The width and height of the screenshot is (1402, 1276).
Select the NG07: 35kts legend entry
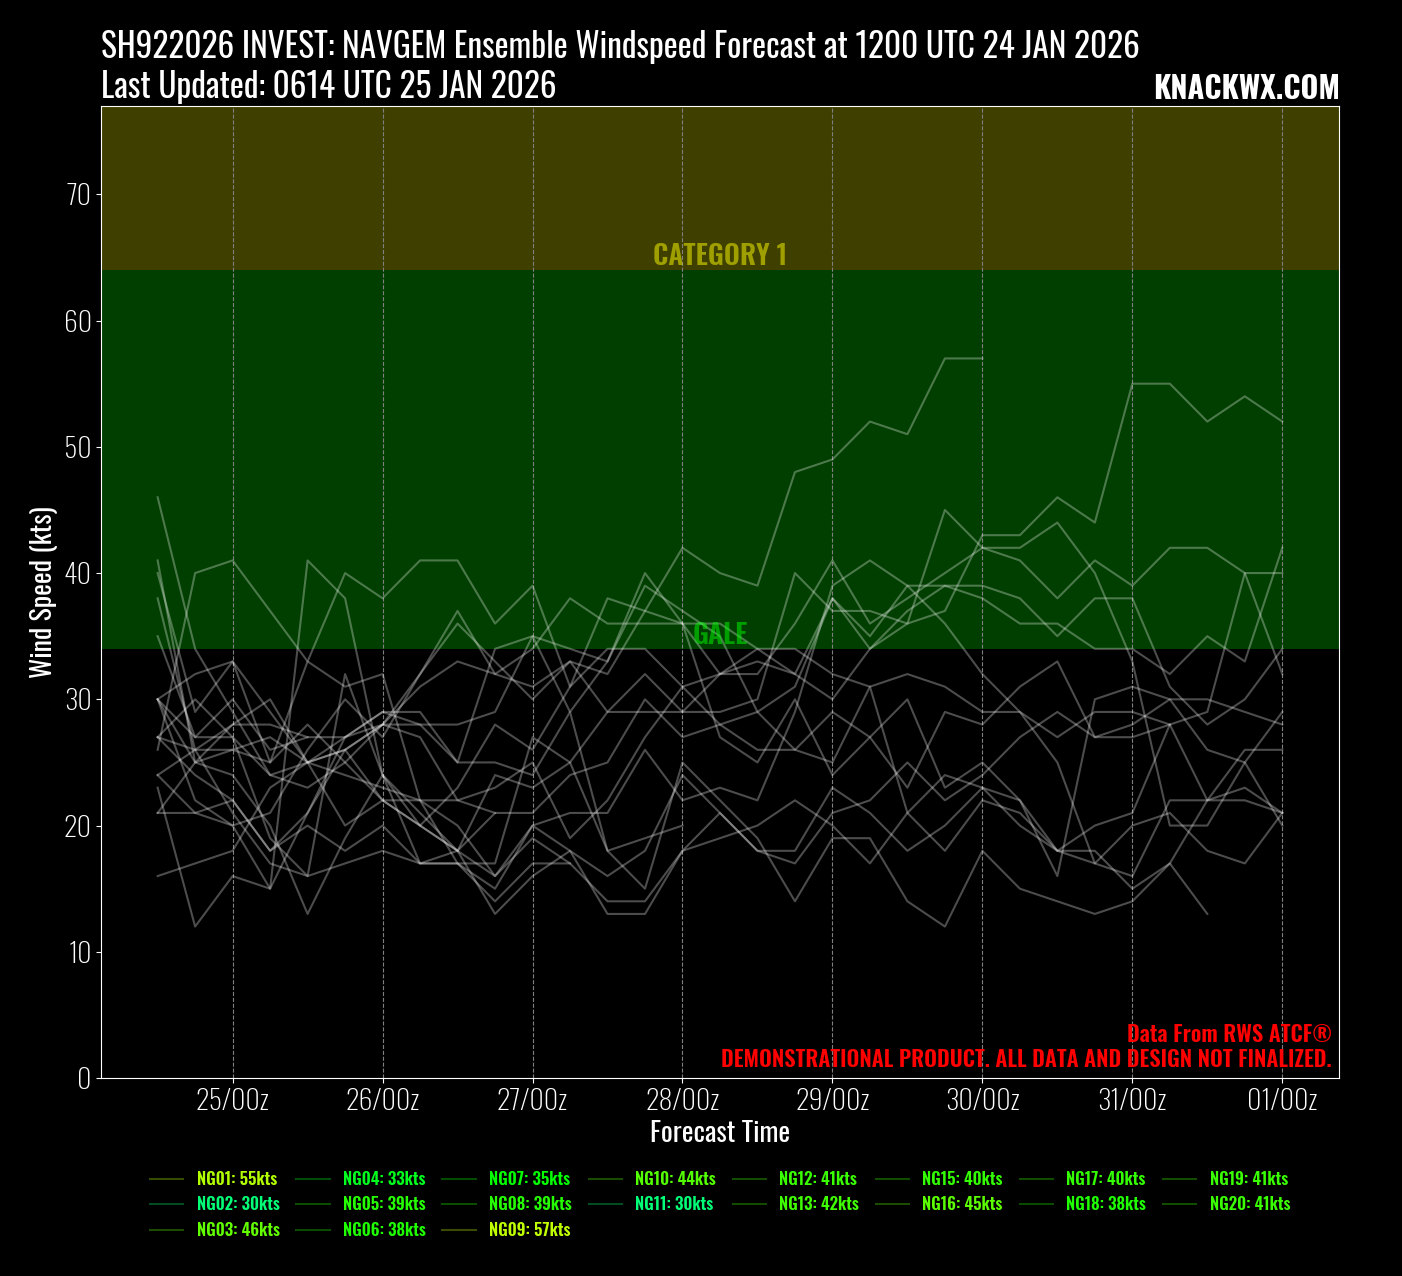529,1179
